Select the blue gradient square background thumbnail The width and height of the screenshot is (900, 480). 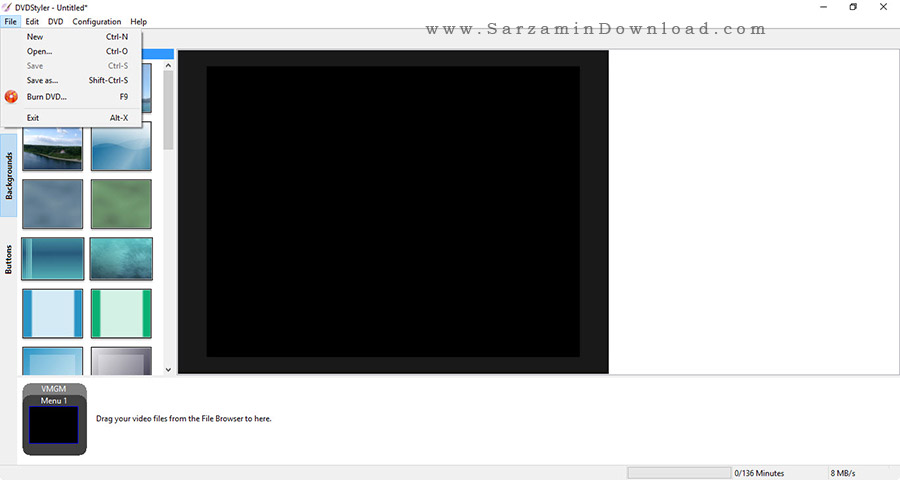(x=52, y=361)
